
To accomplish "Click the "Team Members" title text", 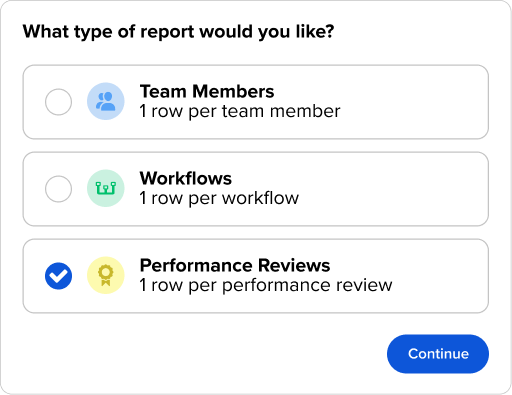I will [207, 91].
